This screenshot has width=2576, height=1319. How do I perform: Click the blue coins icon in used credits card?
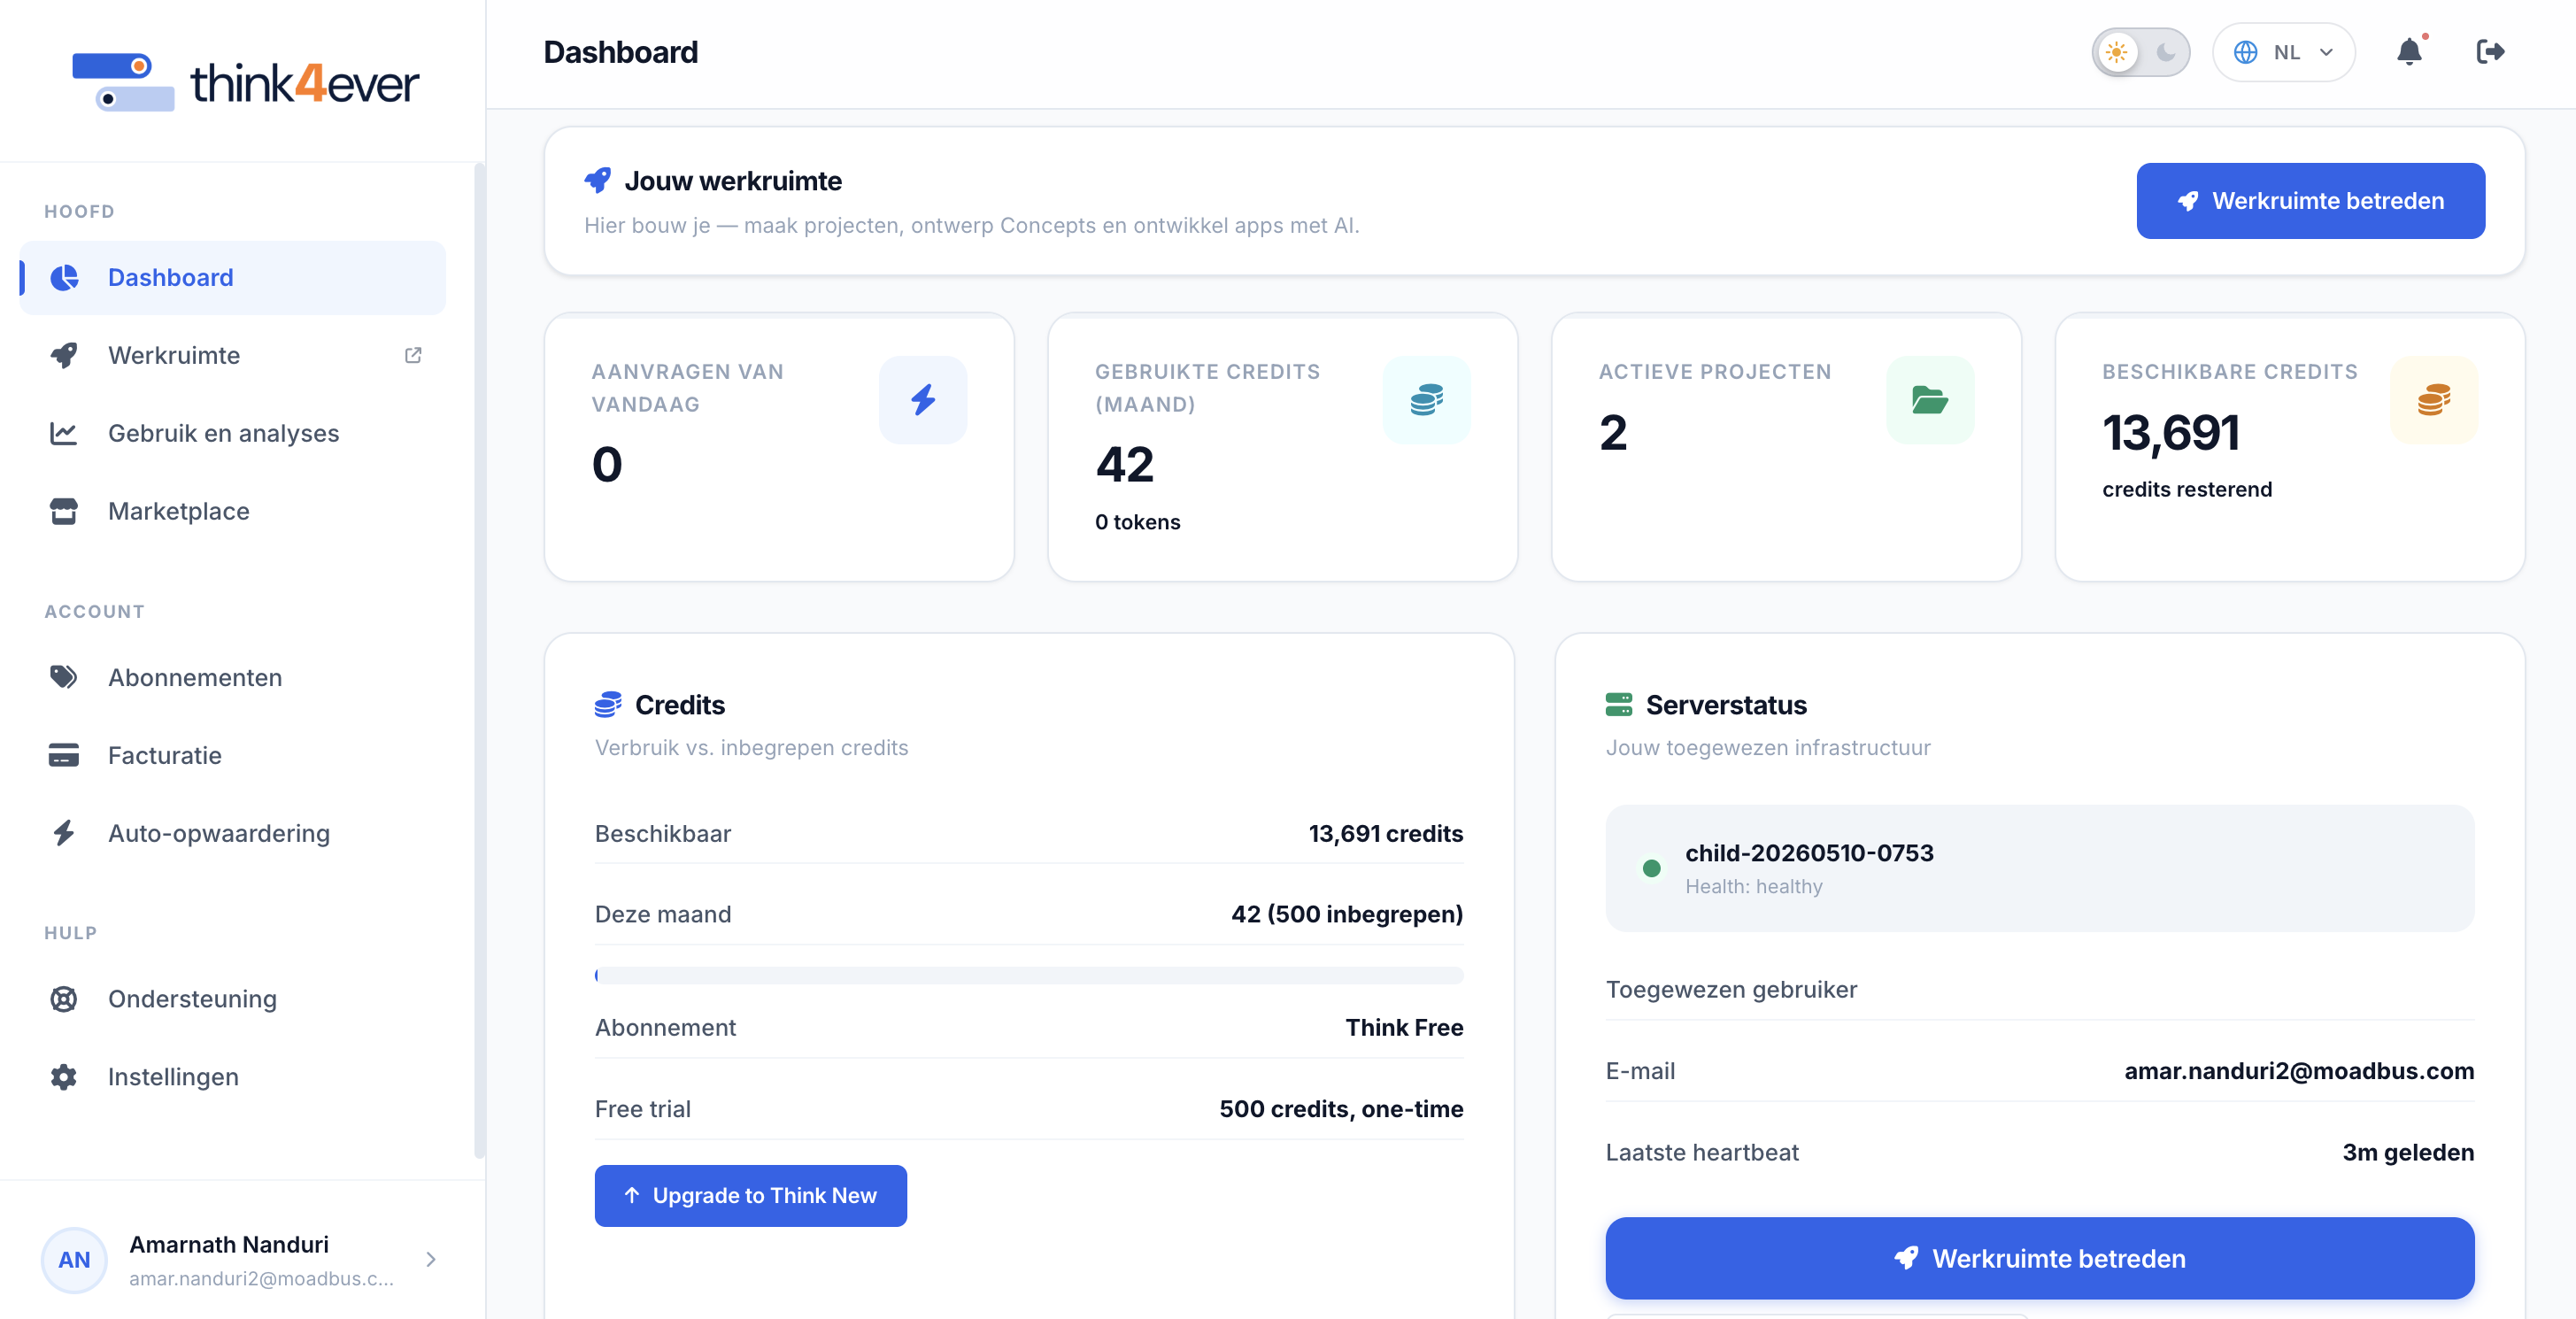pyautogui.click(x=1426, y=400)
